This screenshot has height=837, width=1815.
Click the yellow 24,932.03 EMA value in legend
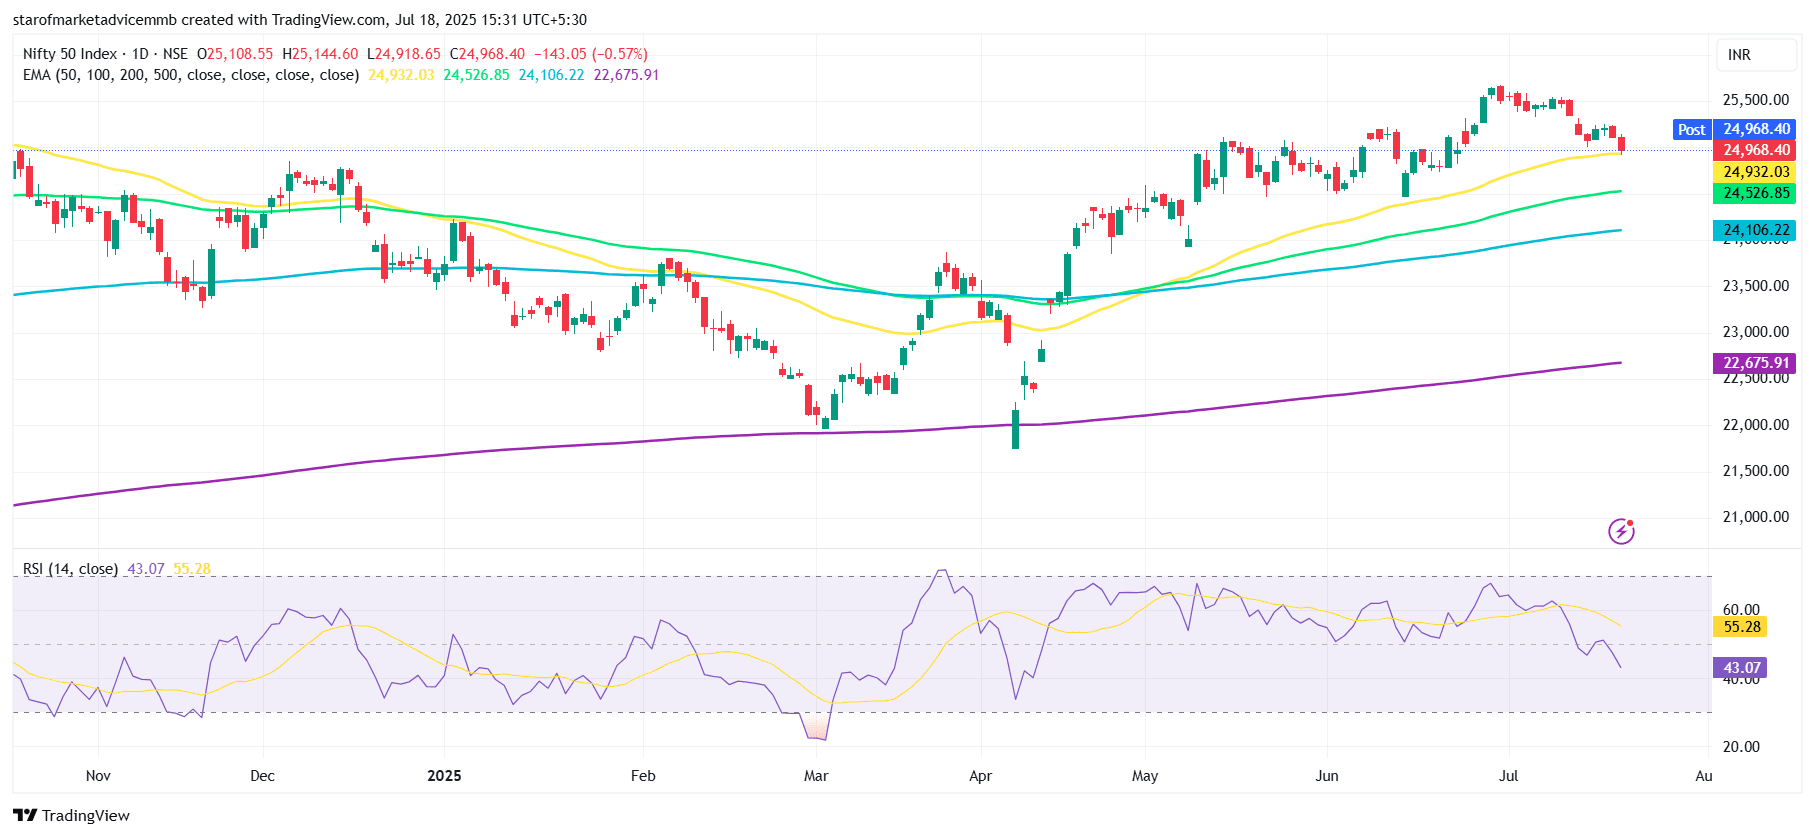(x=401, y=75)
